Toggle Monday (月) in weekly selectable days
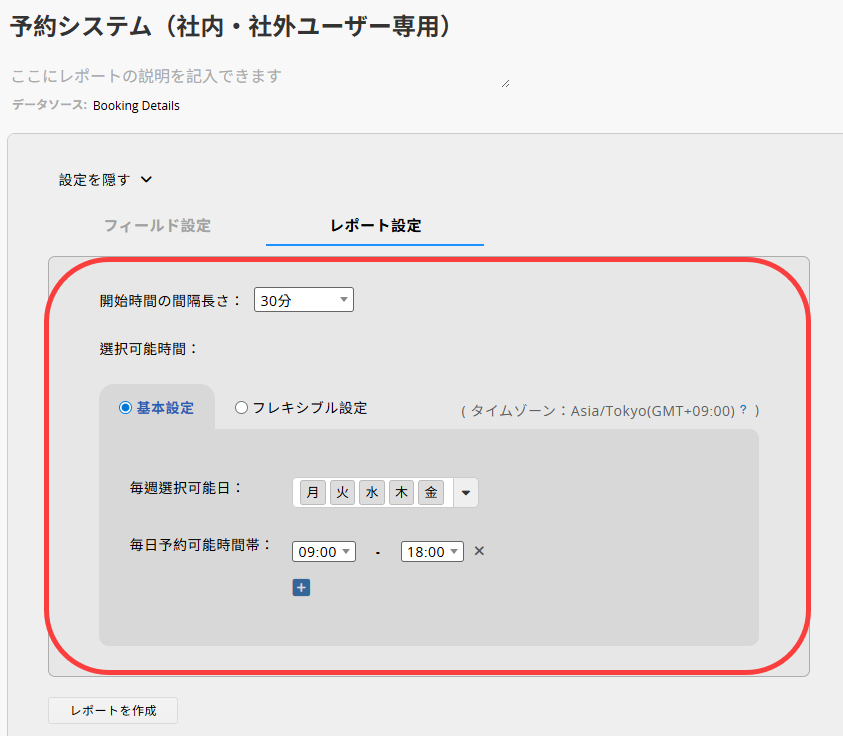Viewport: 843px width, 742px height. click(313, 493)
